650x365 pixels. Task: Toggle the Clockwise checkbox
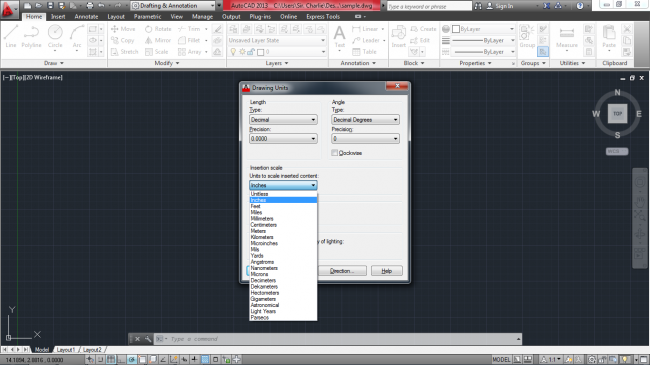335,153
